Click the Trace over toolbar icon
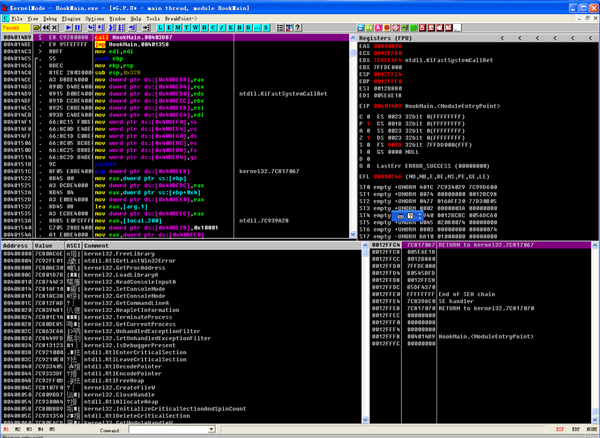The image size is (600, 438). click(x=121, y=28)
